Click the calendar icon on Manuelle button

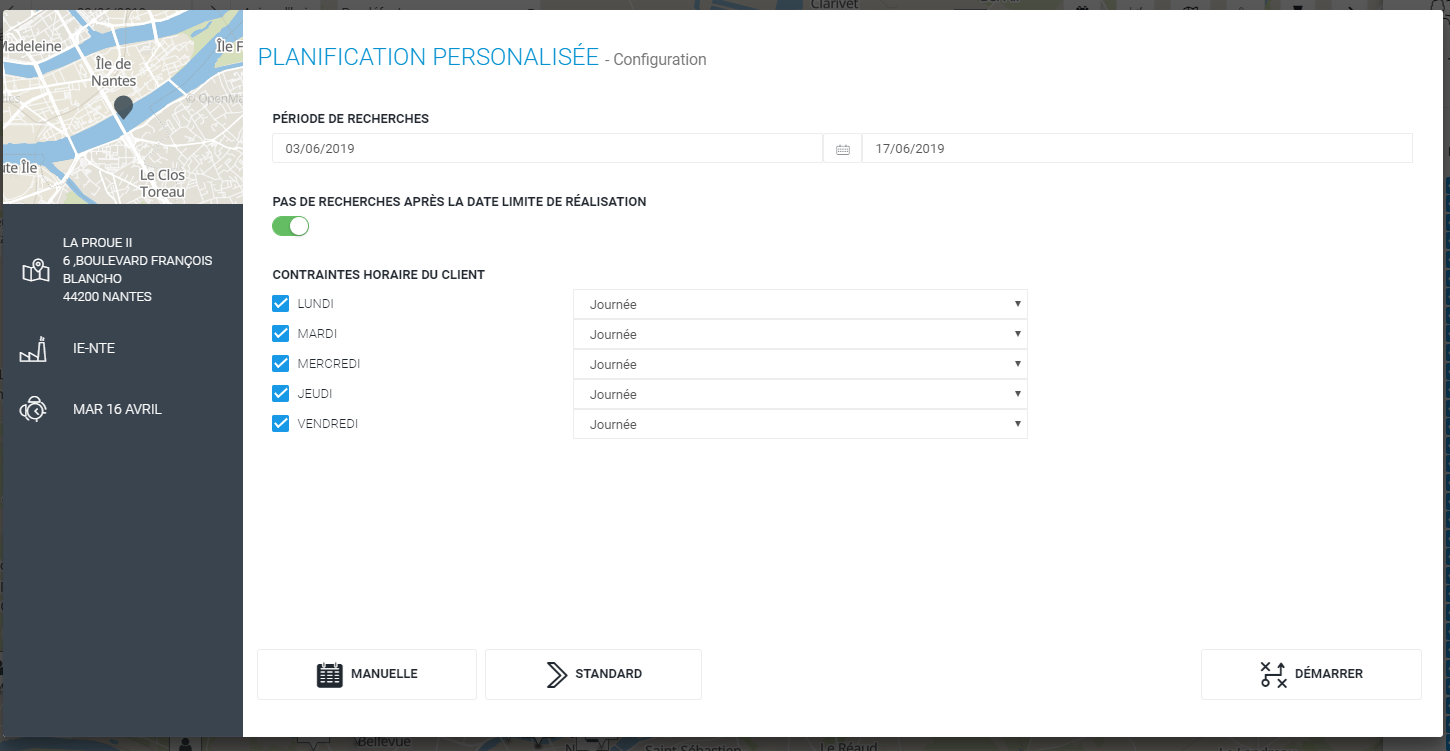[x=329, y=674]
